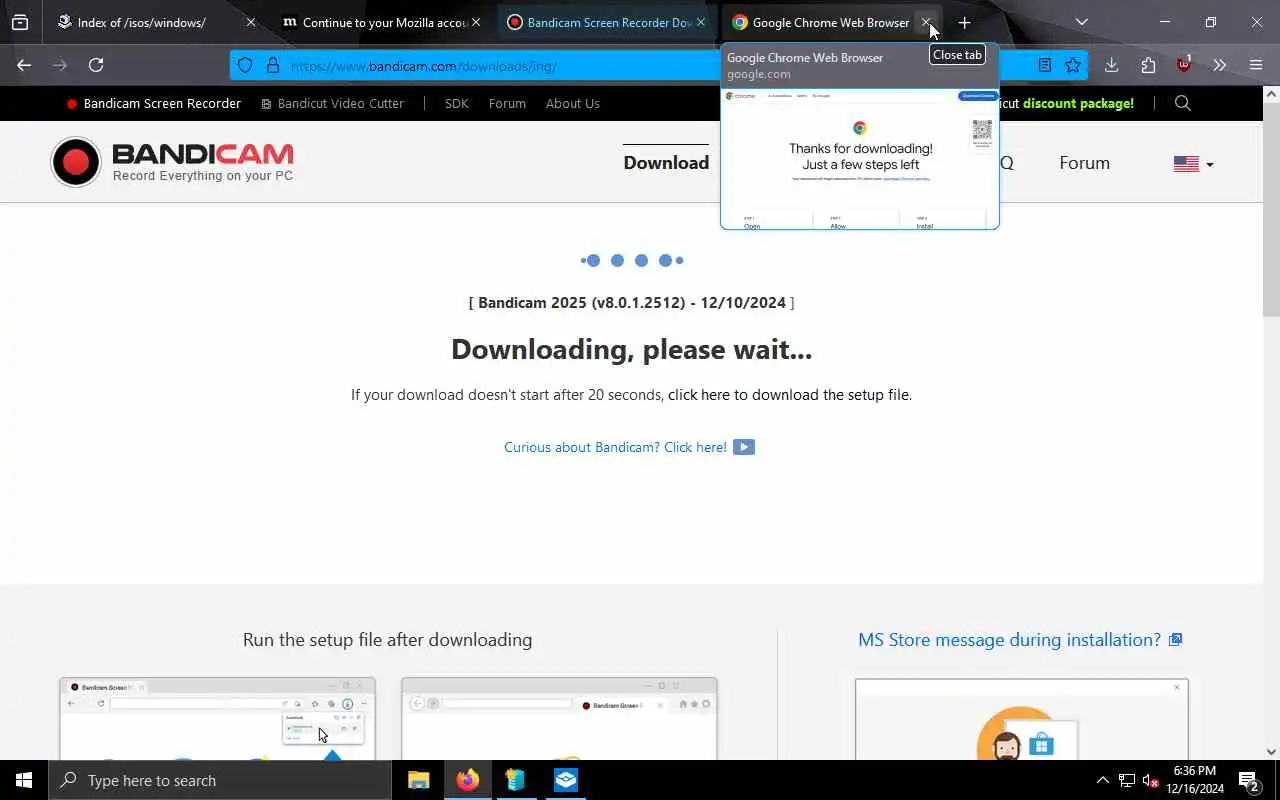Open MS Store installation illustration thumbnail

pos(1022,719)
